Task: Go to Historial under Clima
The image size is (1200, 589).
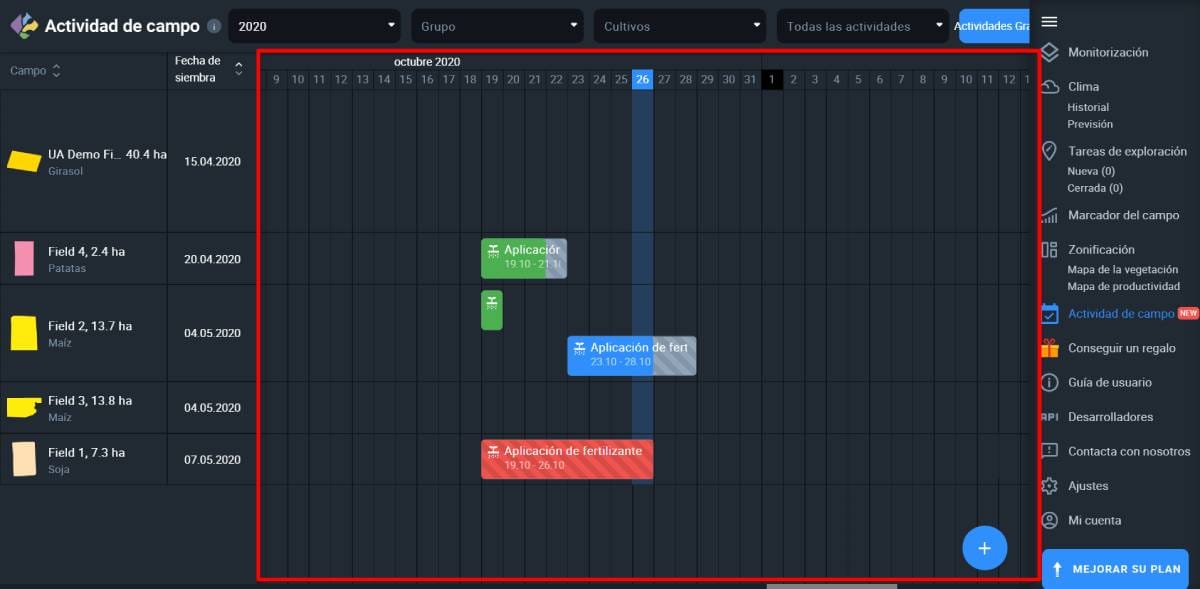Action: [1088, 107]
